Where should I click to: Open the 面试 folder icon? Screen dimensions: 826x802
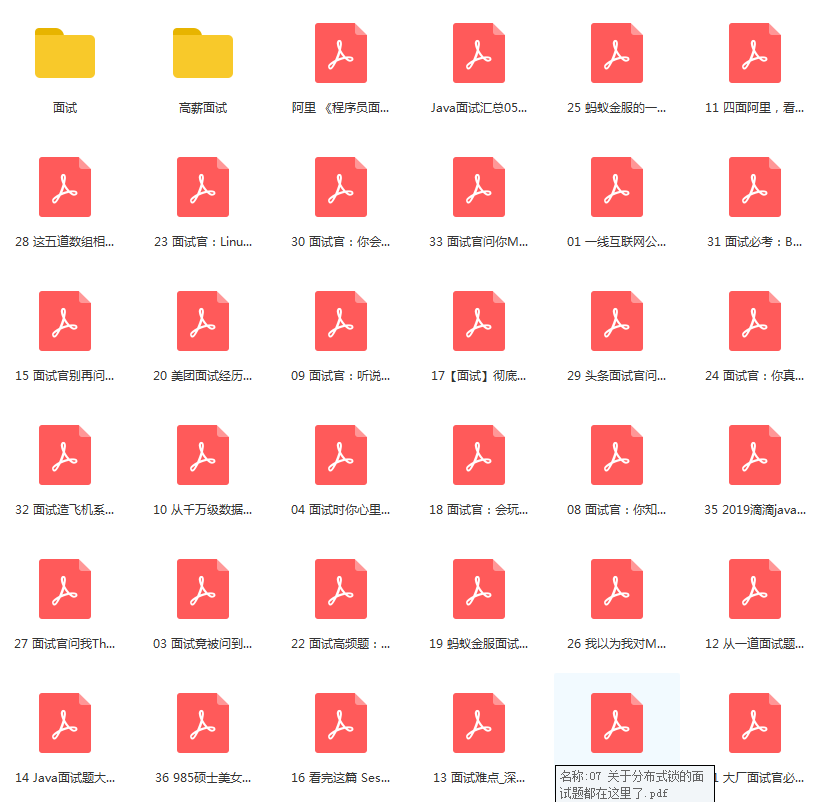65,53
